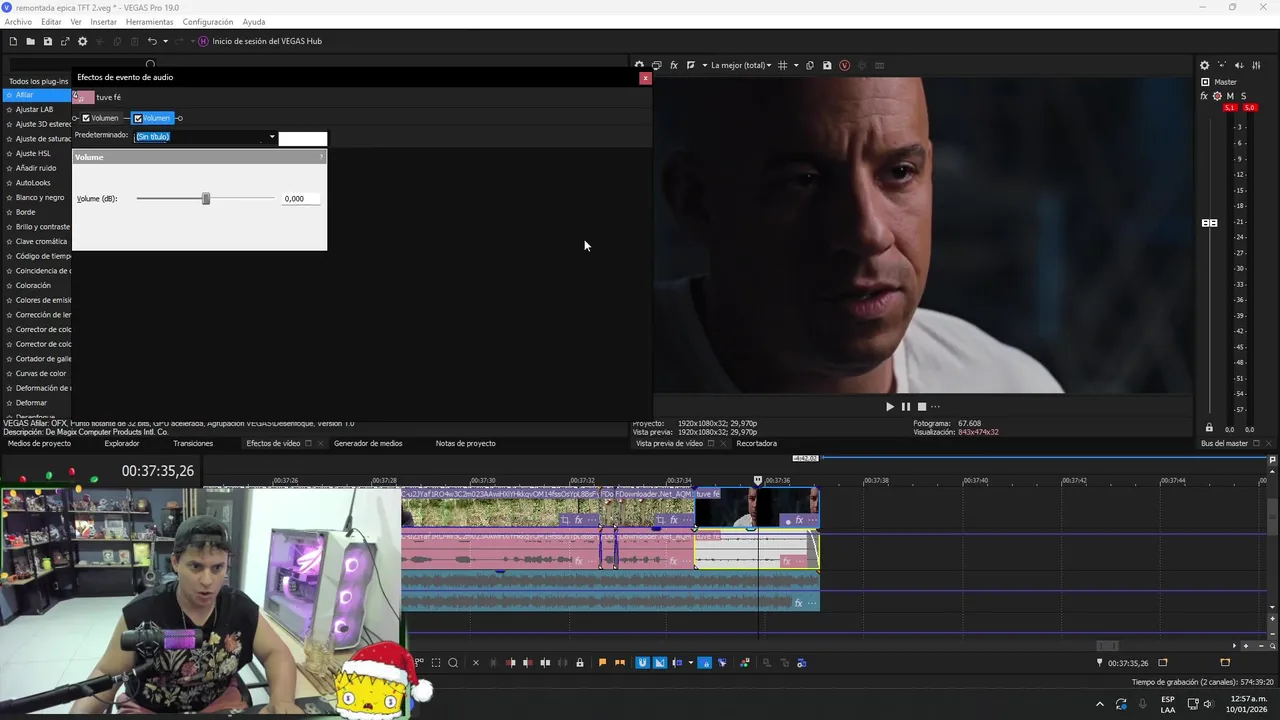
Task: Click the Master fader lock icon
Action: pos(1209,428)
